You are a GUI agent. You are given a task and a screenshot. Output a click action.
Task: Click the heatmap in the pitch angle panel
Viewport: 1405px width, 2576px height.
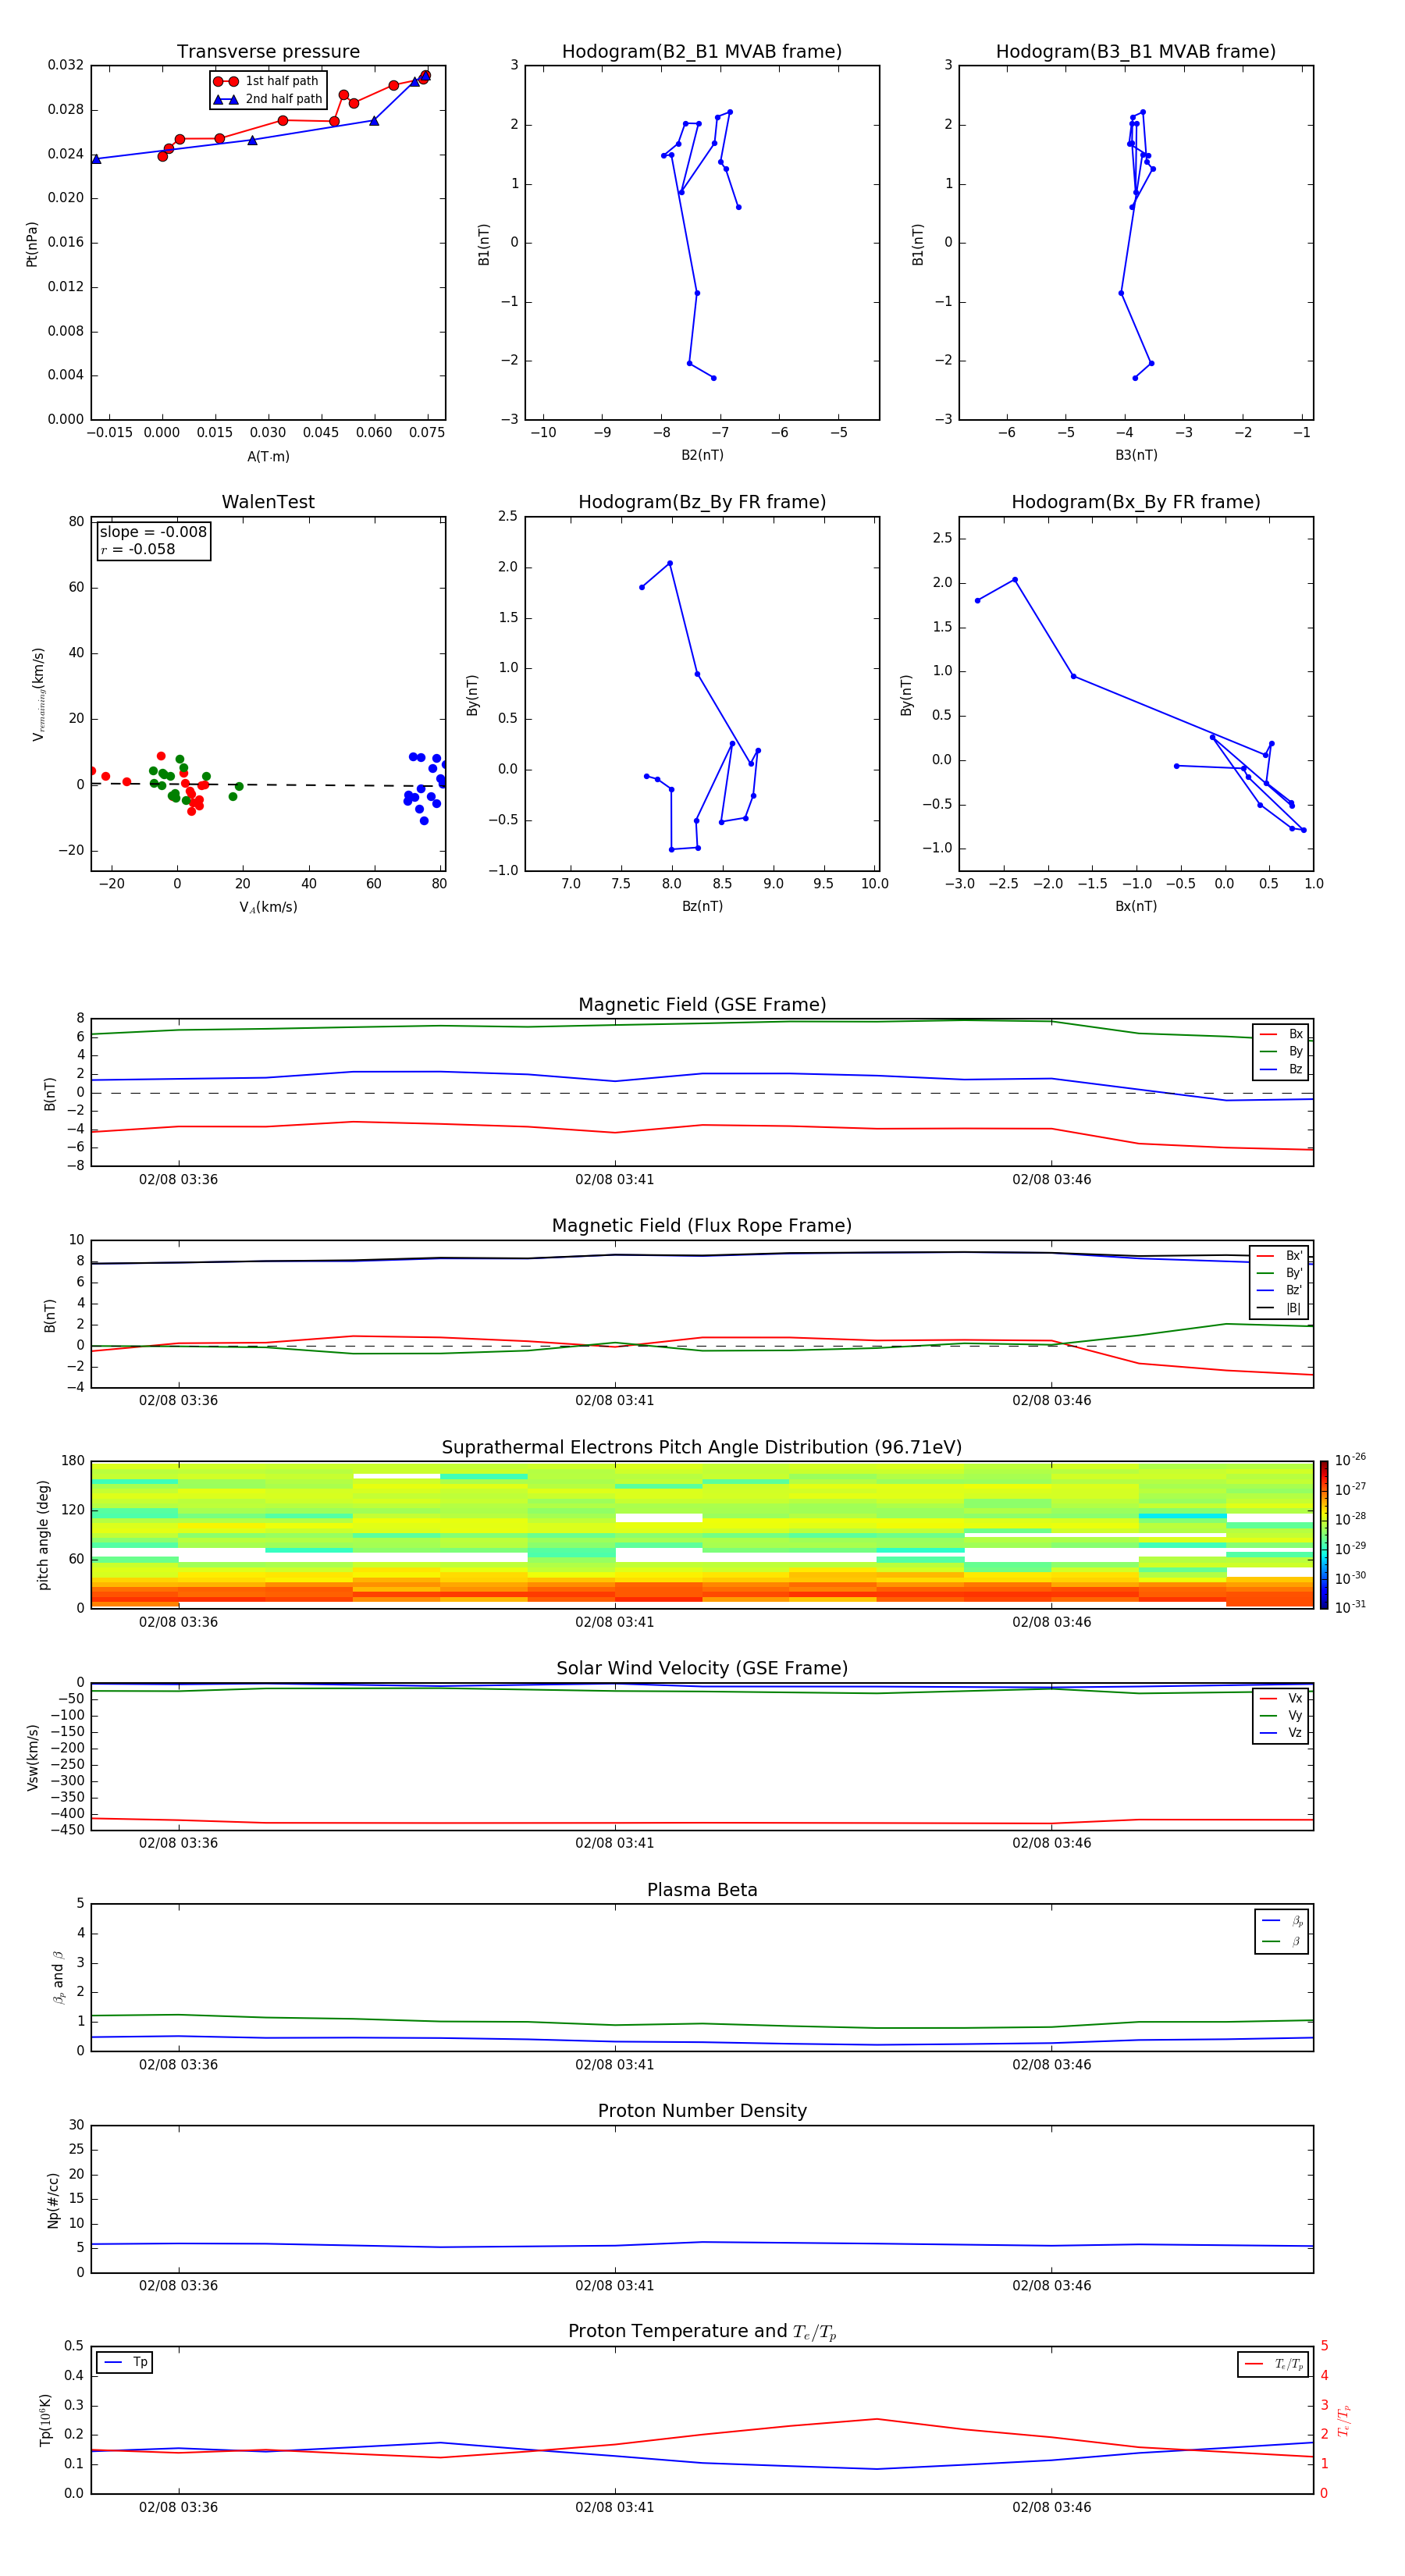coord(702,1535)
